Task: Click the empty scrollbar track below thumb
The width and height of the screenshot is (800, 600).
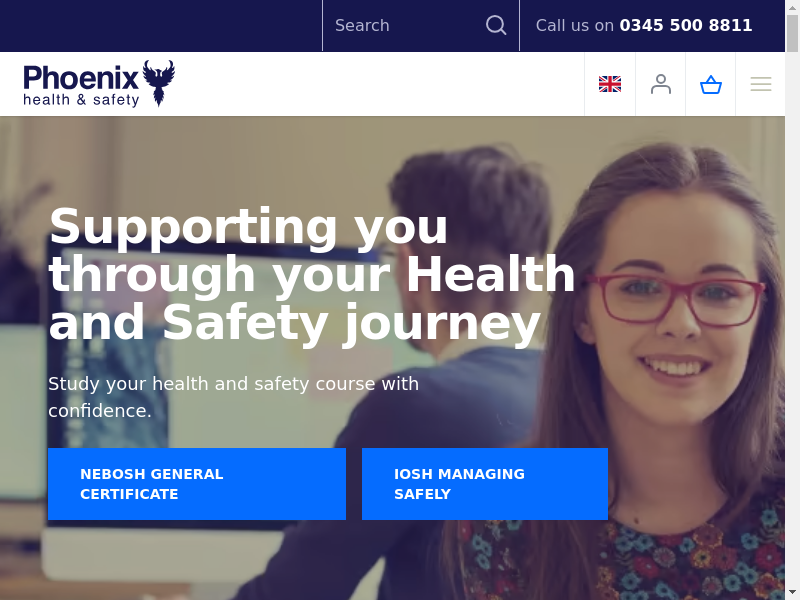Action: [x=792, y=316]
